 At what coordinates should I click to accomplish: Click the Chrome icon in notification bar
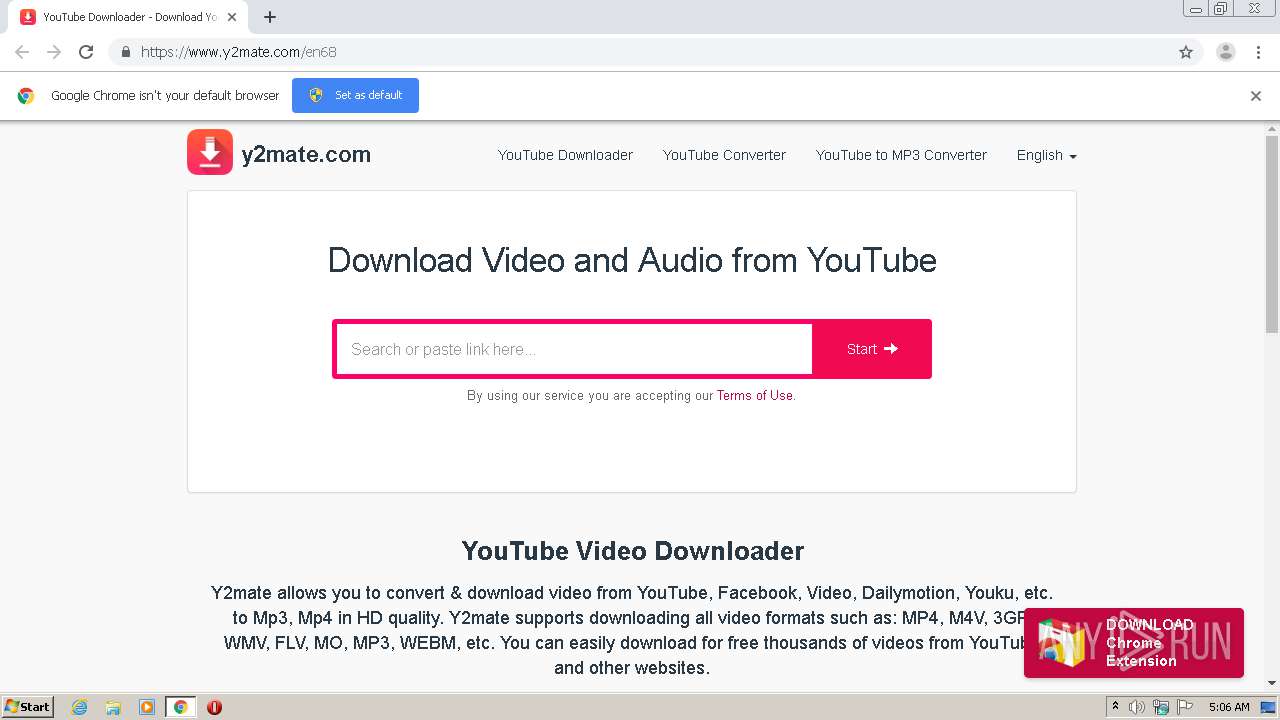coord(26,96)
